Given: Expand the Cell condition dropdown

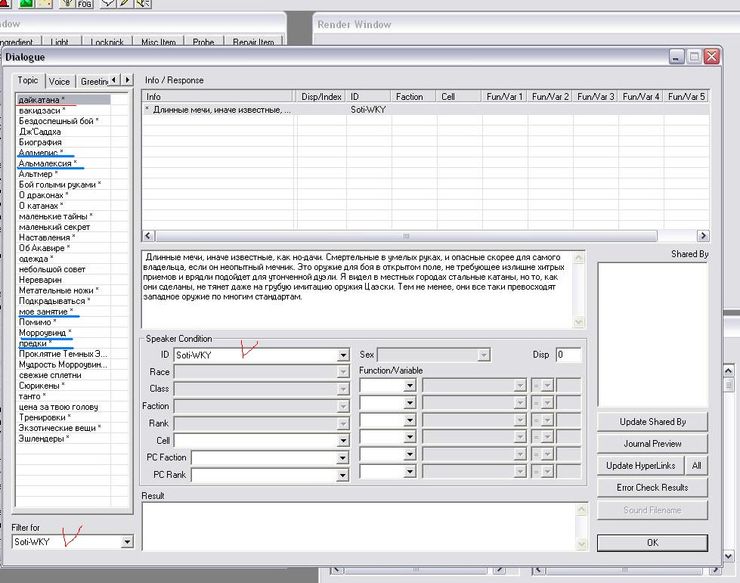Looking at the screenshot, I should tap(343, 440).
